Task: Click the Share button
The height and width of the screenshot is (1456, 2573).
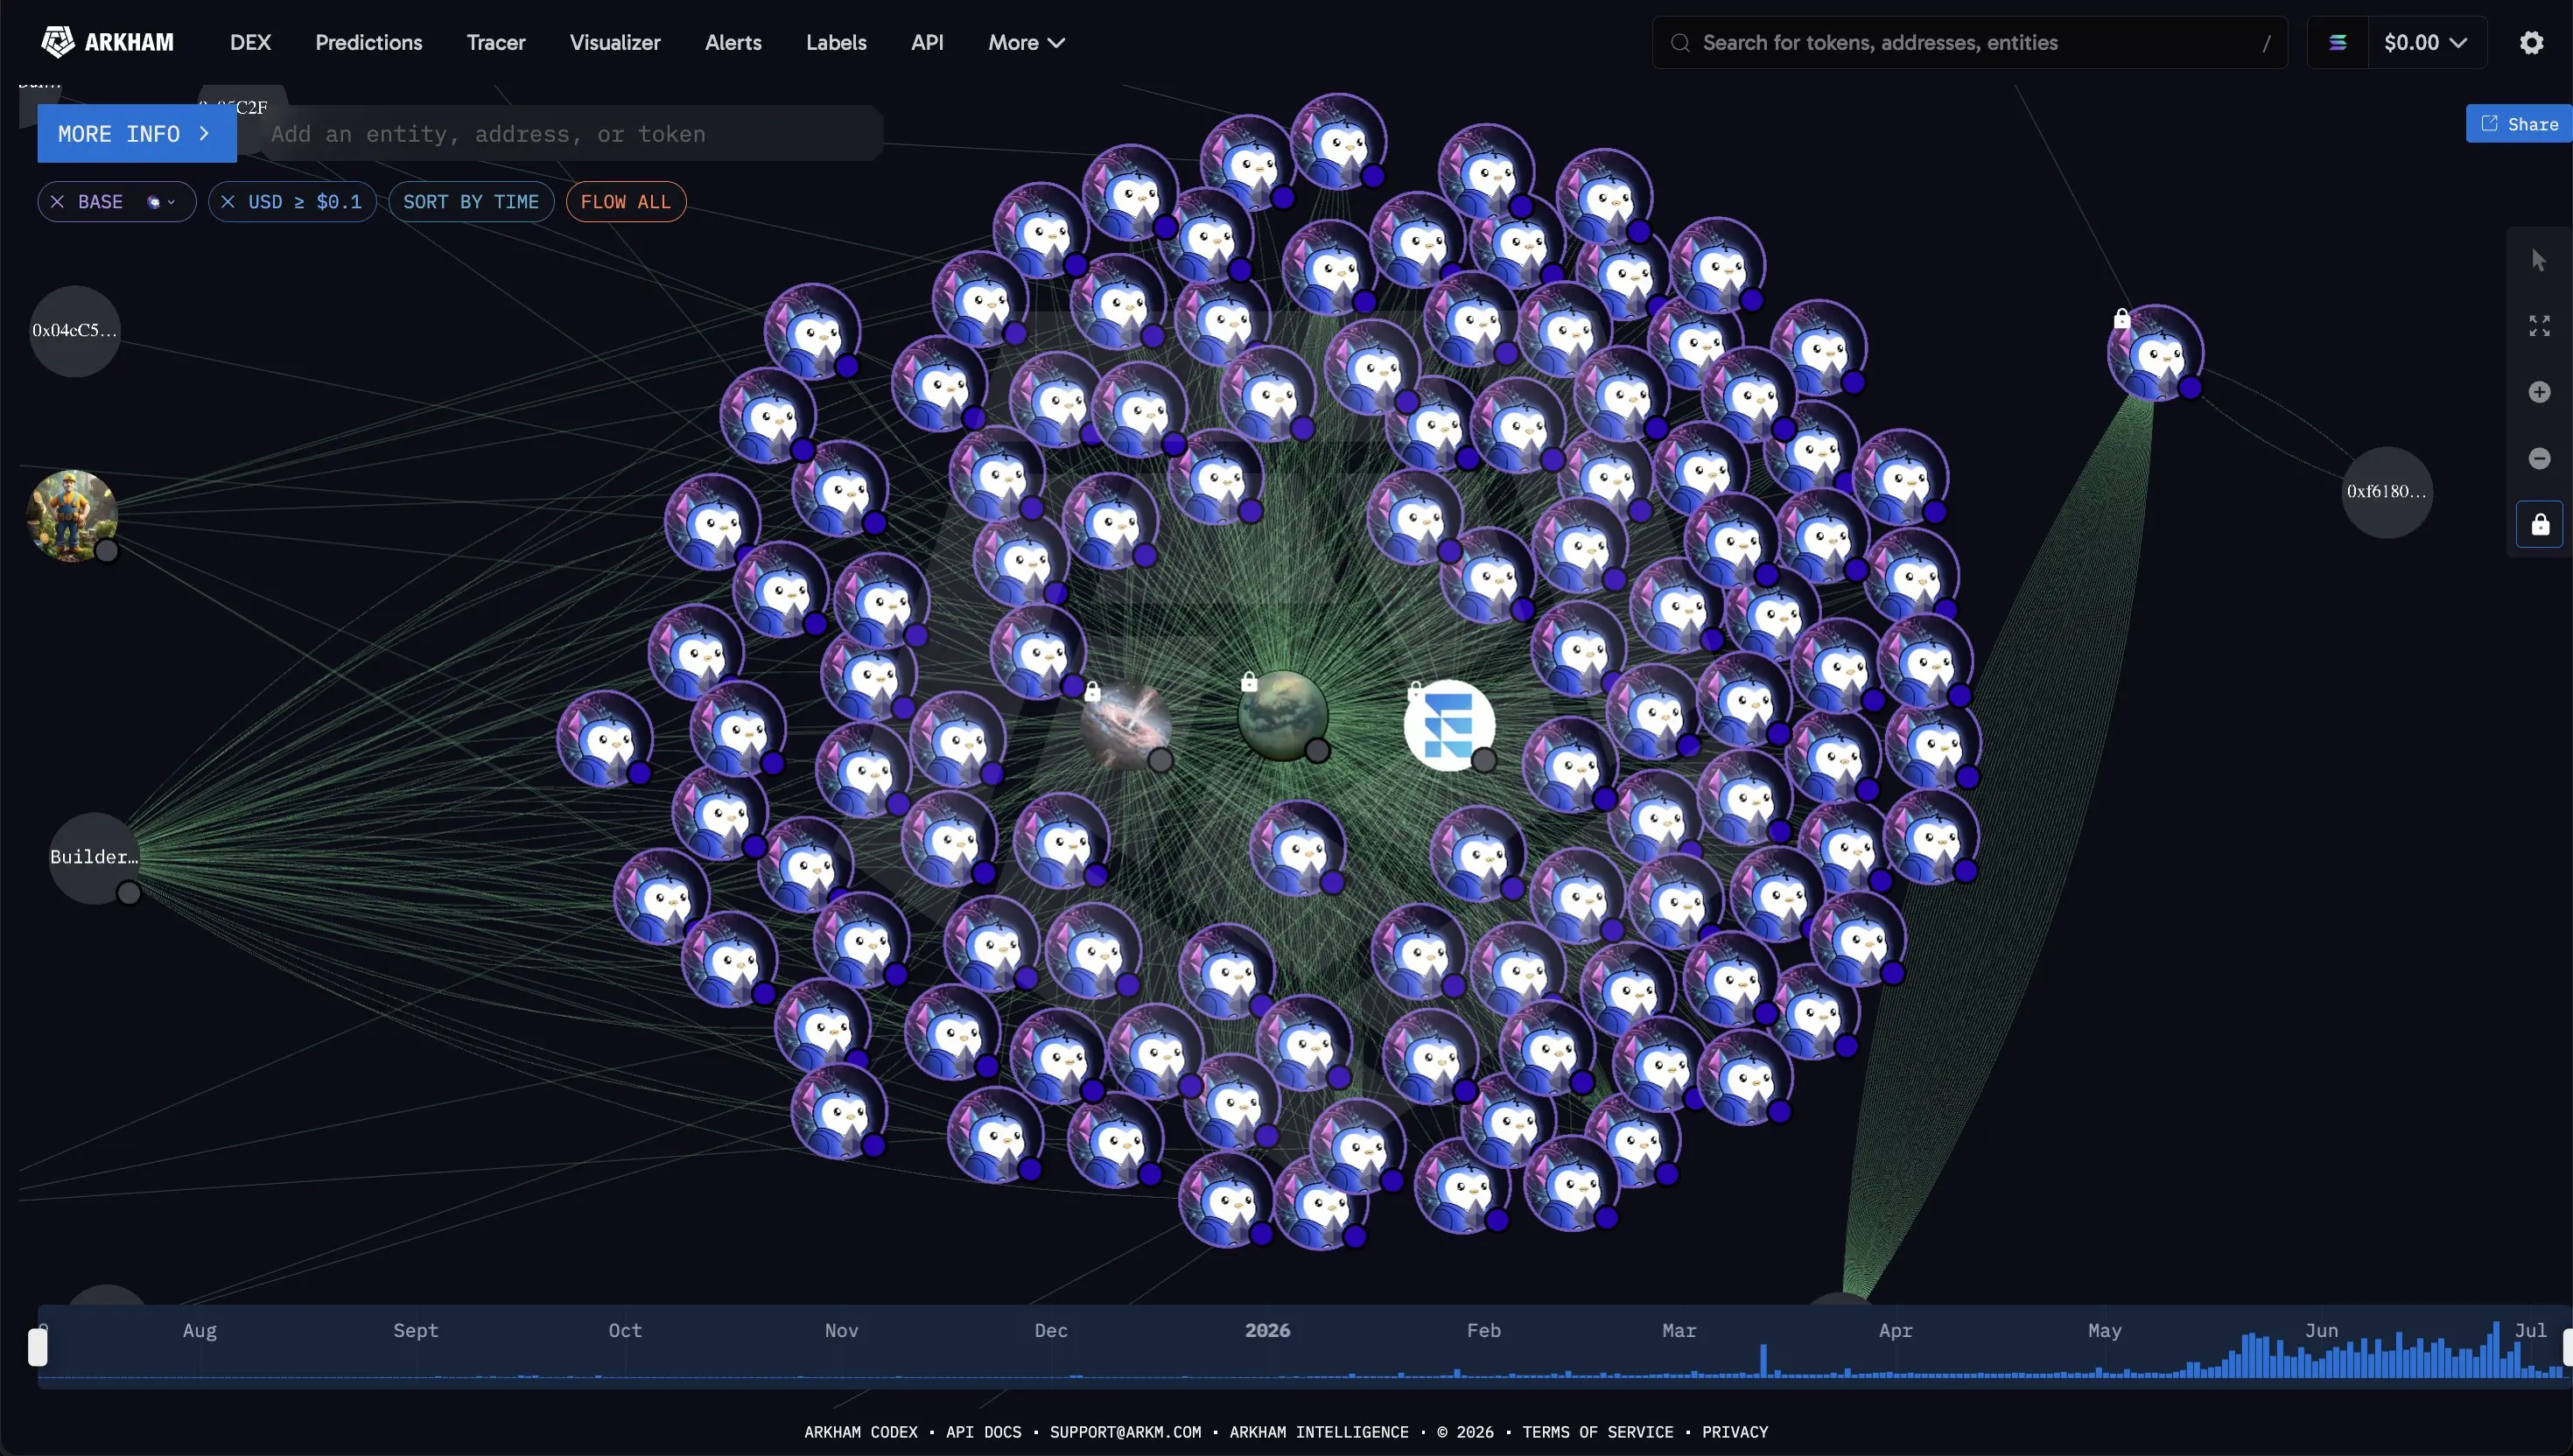Action: 2519,124
